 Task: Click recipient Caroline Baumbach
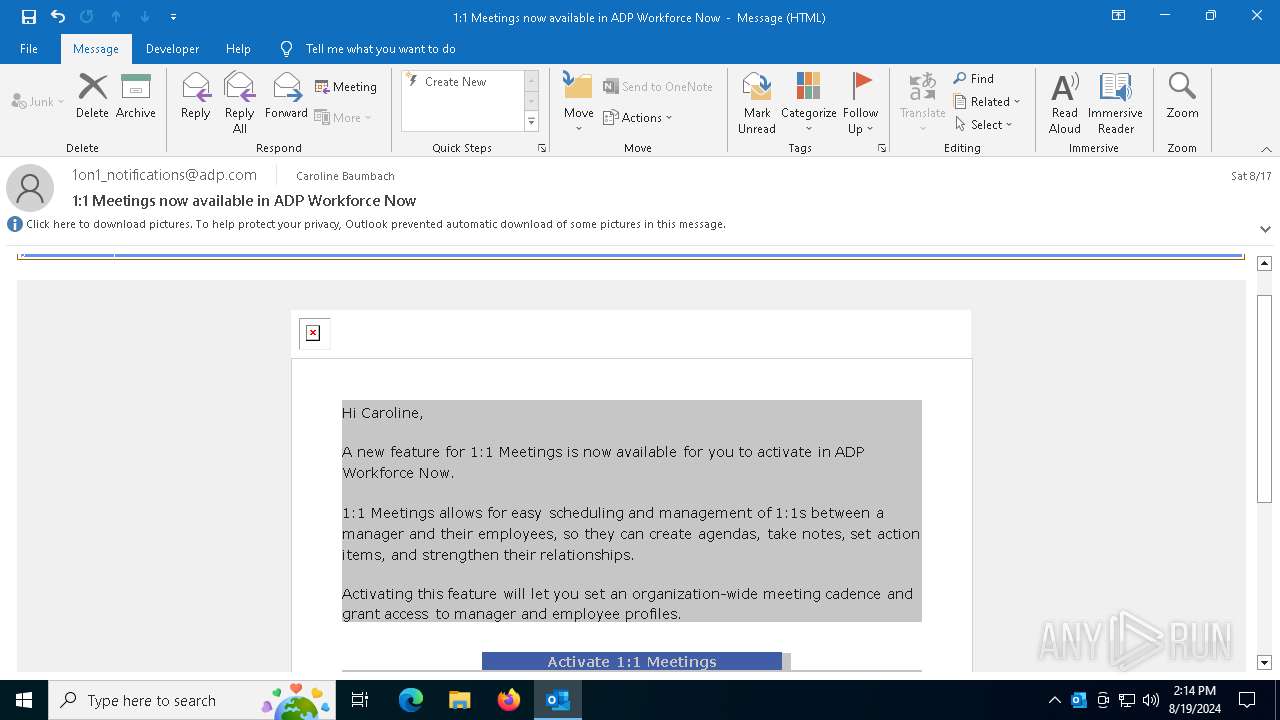point(345,176)
